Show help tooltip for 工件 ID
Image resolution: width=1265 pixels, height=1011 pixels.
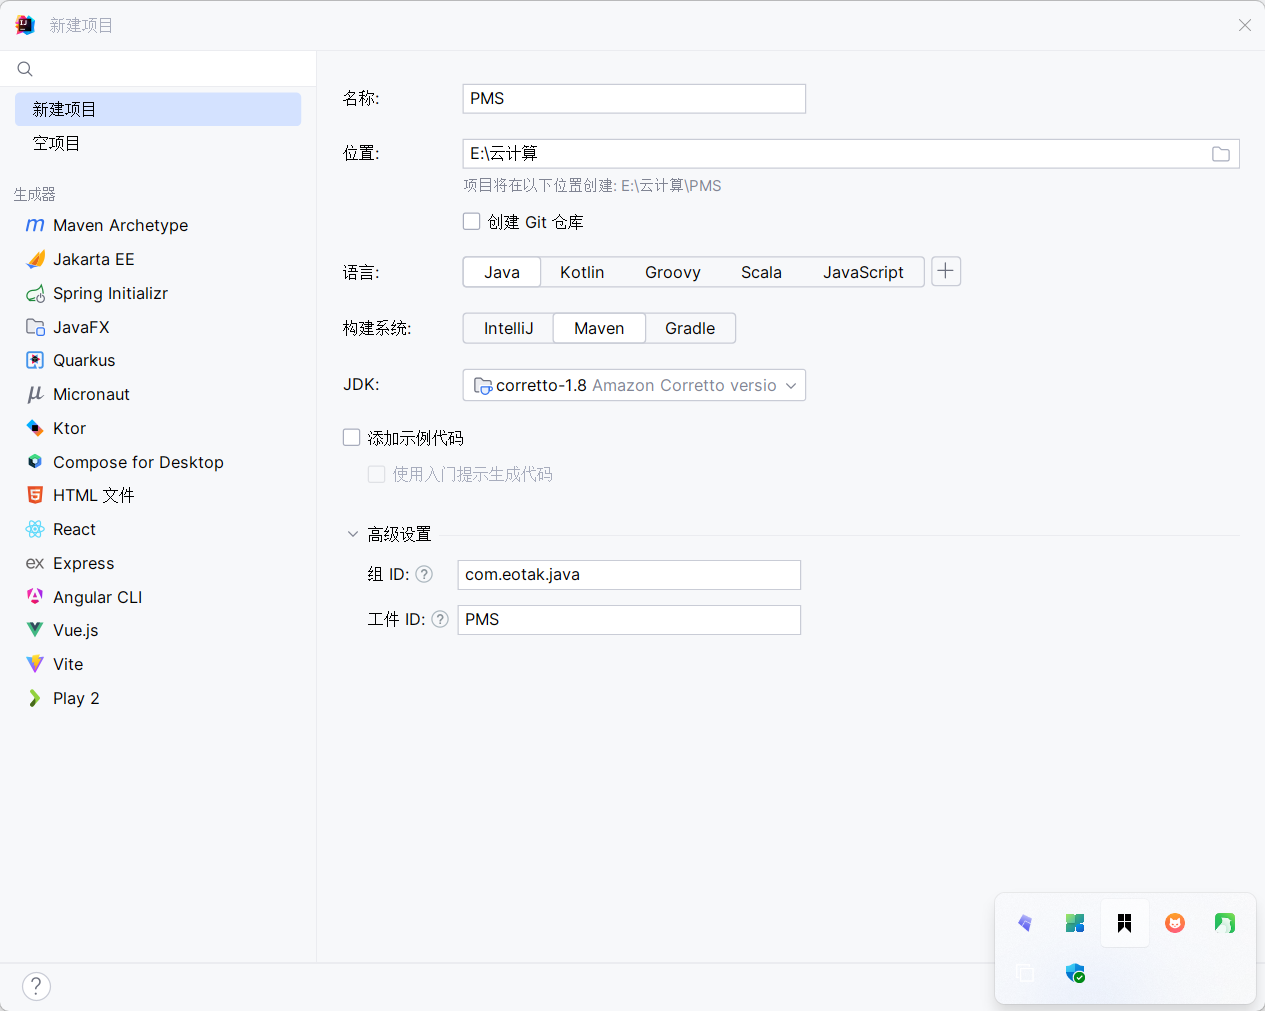coord(440,619)
